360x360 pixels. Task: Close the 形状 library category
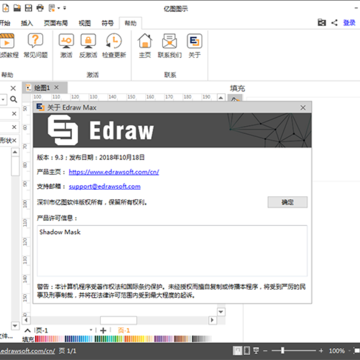(x=14, y=140)
